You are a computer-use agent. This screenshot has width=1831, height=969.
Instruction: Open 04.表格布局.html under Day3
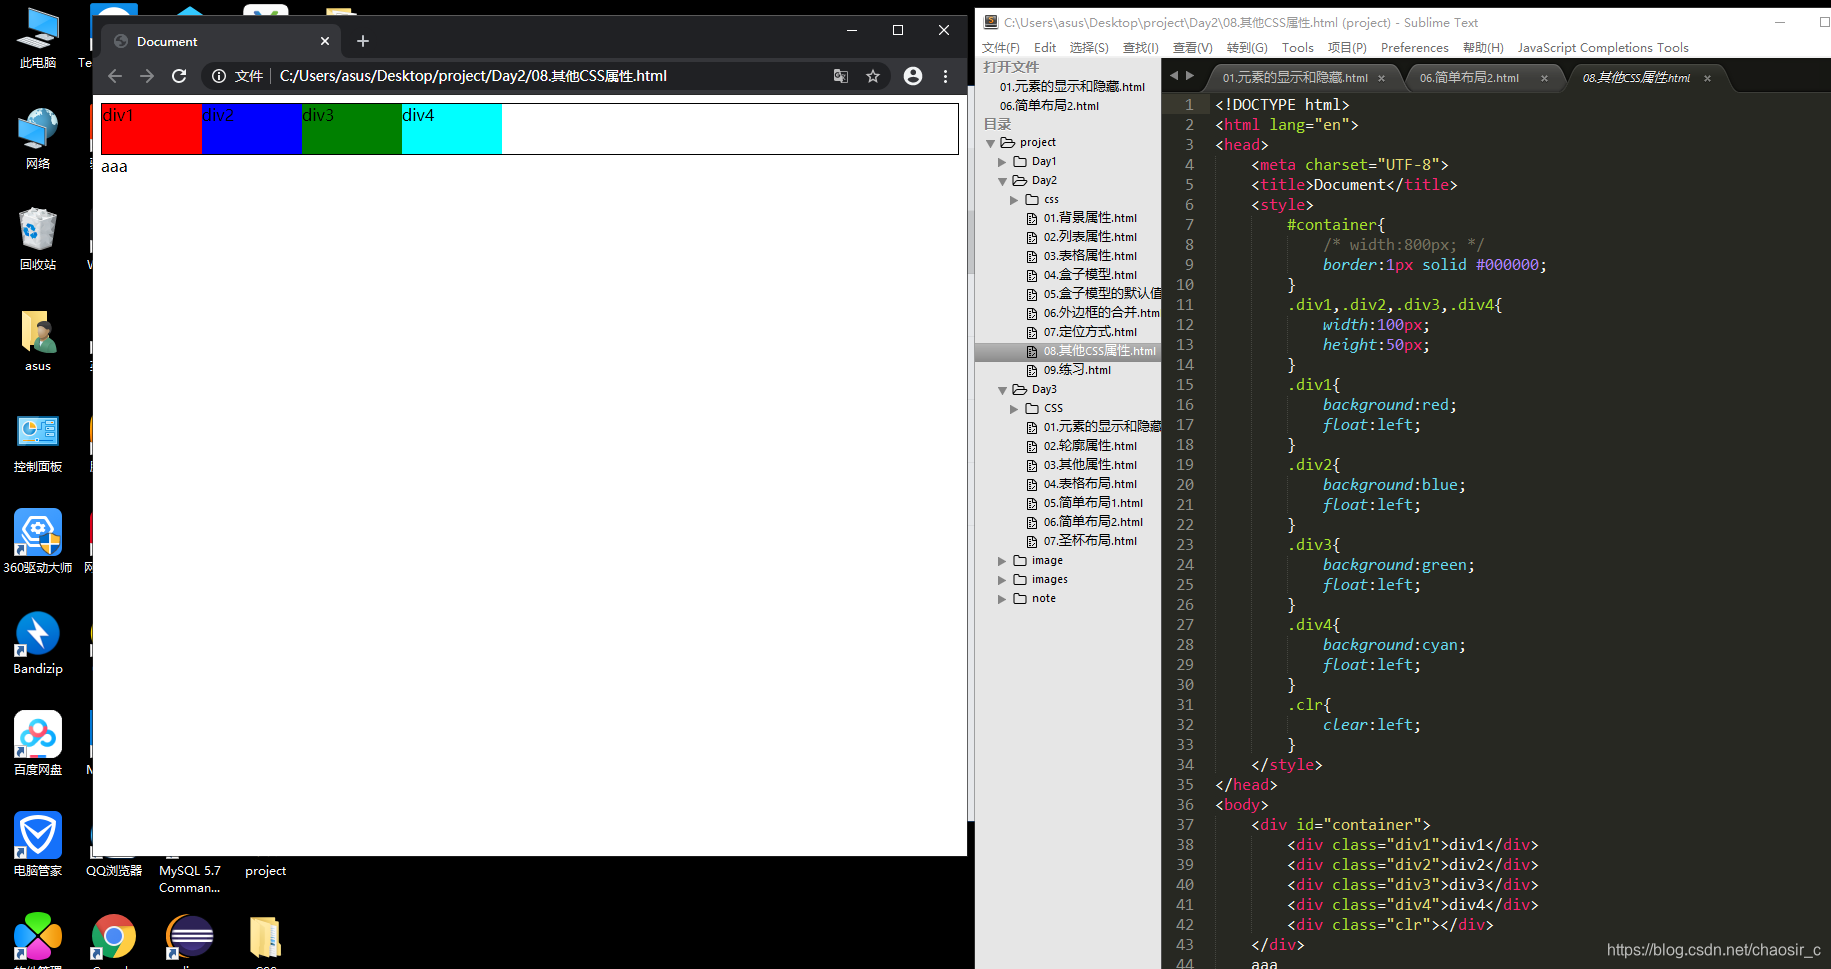1090,484
